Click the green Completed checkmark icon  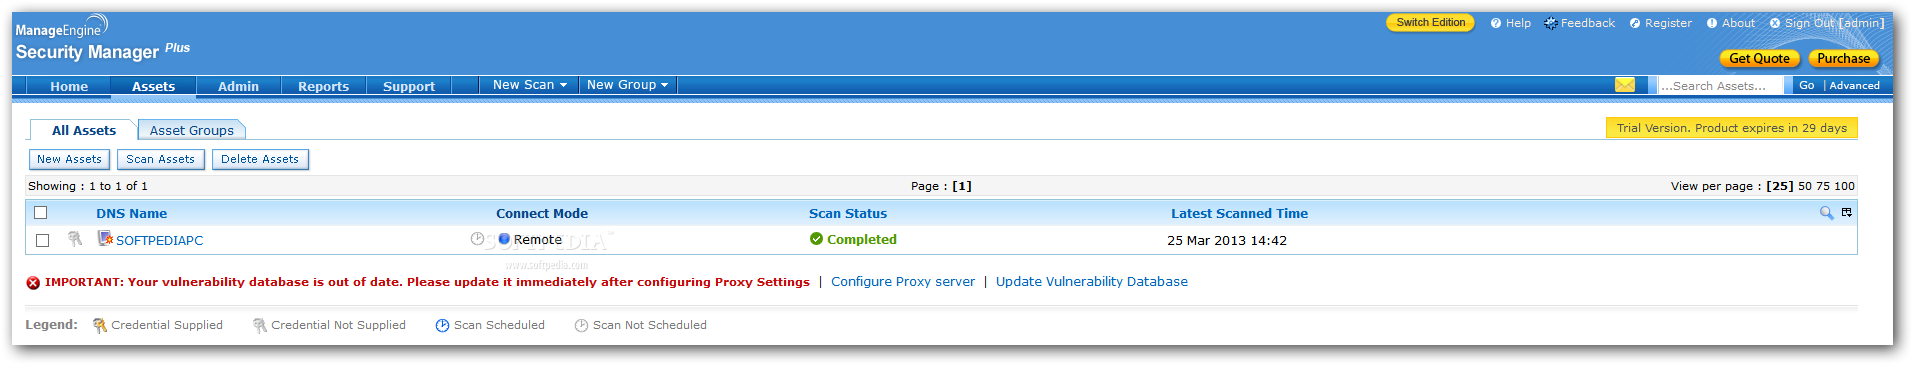[816, 239]
